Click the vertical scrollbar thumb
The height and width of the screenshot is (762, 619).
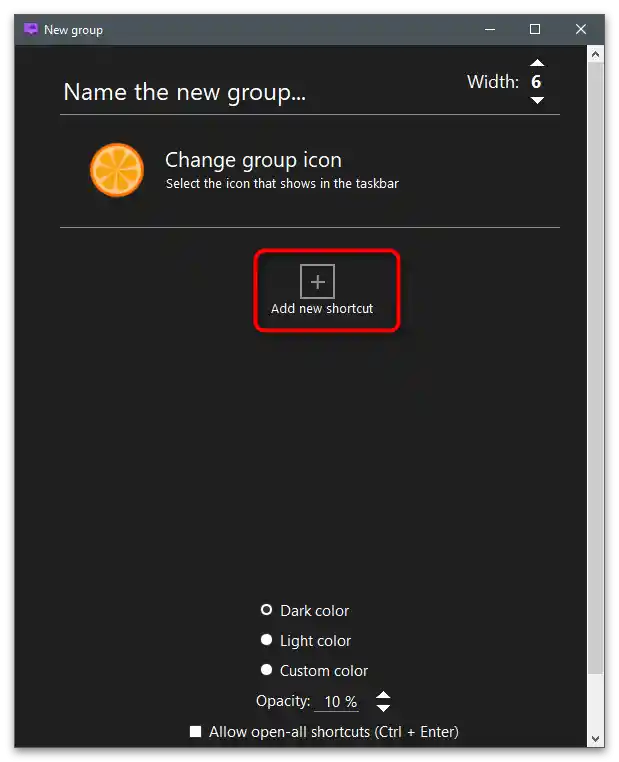click(596, 368)
